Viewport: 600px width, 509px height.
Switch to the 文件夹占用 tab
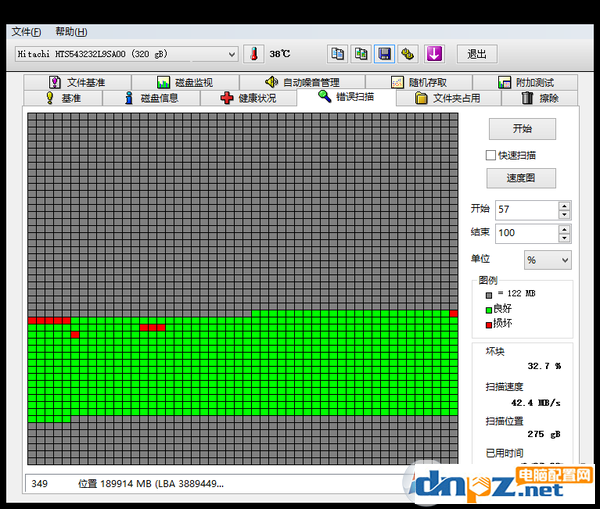coord(448,98)
